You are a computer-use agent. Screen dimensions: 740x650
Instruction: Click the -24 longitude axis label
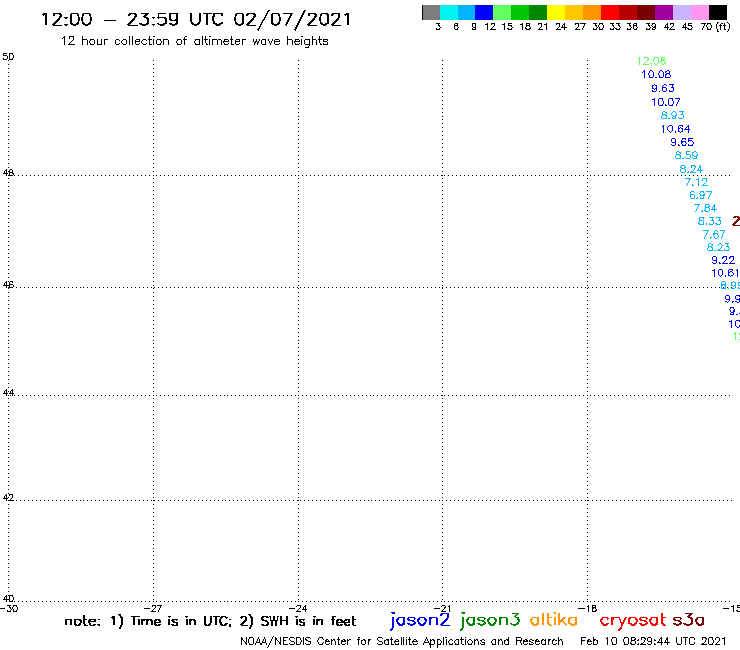pos(298,608)
